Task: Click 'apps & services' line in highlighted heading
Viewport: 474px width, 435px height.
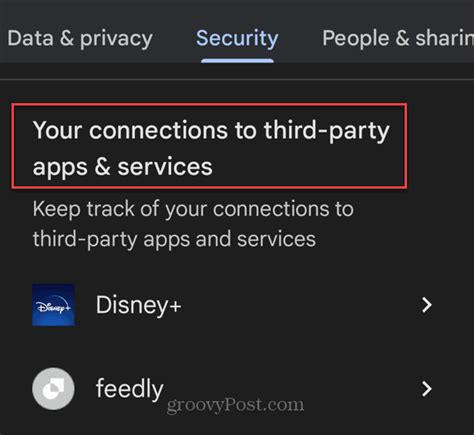Action: click(x=122, y=167)
